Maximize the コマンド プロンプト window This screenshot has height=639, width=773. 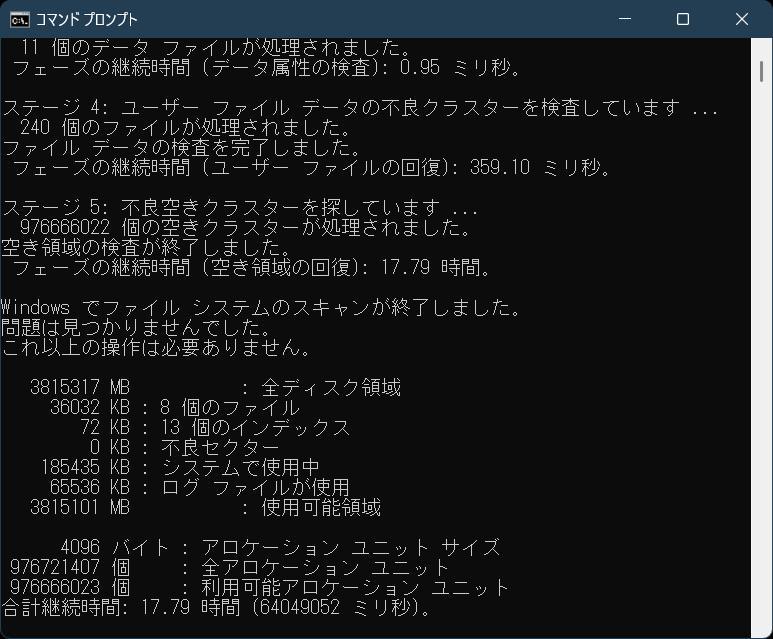pyautogui.click(x=683, y=19)
